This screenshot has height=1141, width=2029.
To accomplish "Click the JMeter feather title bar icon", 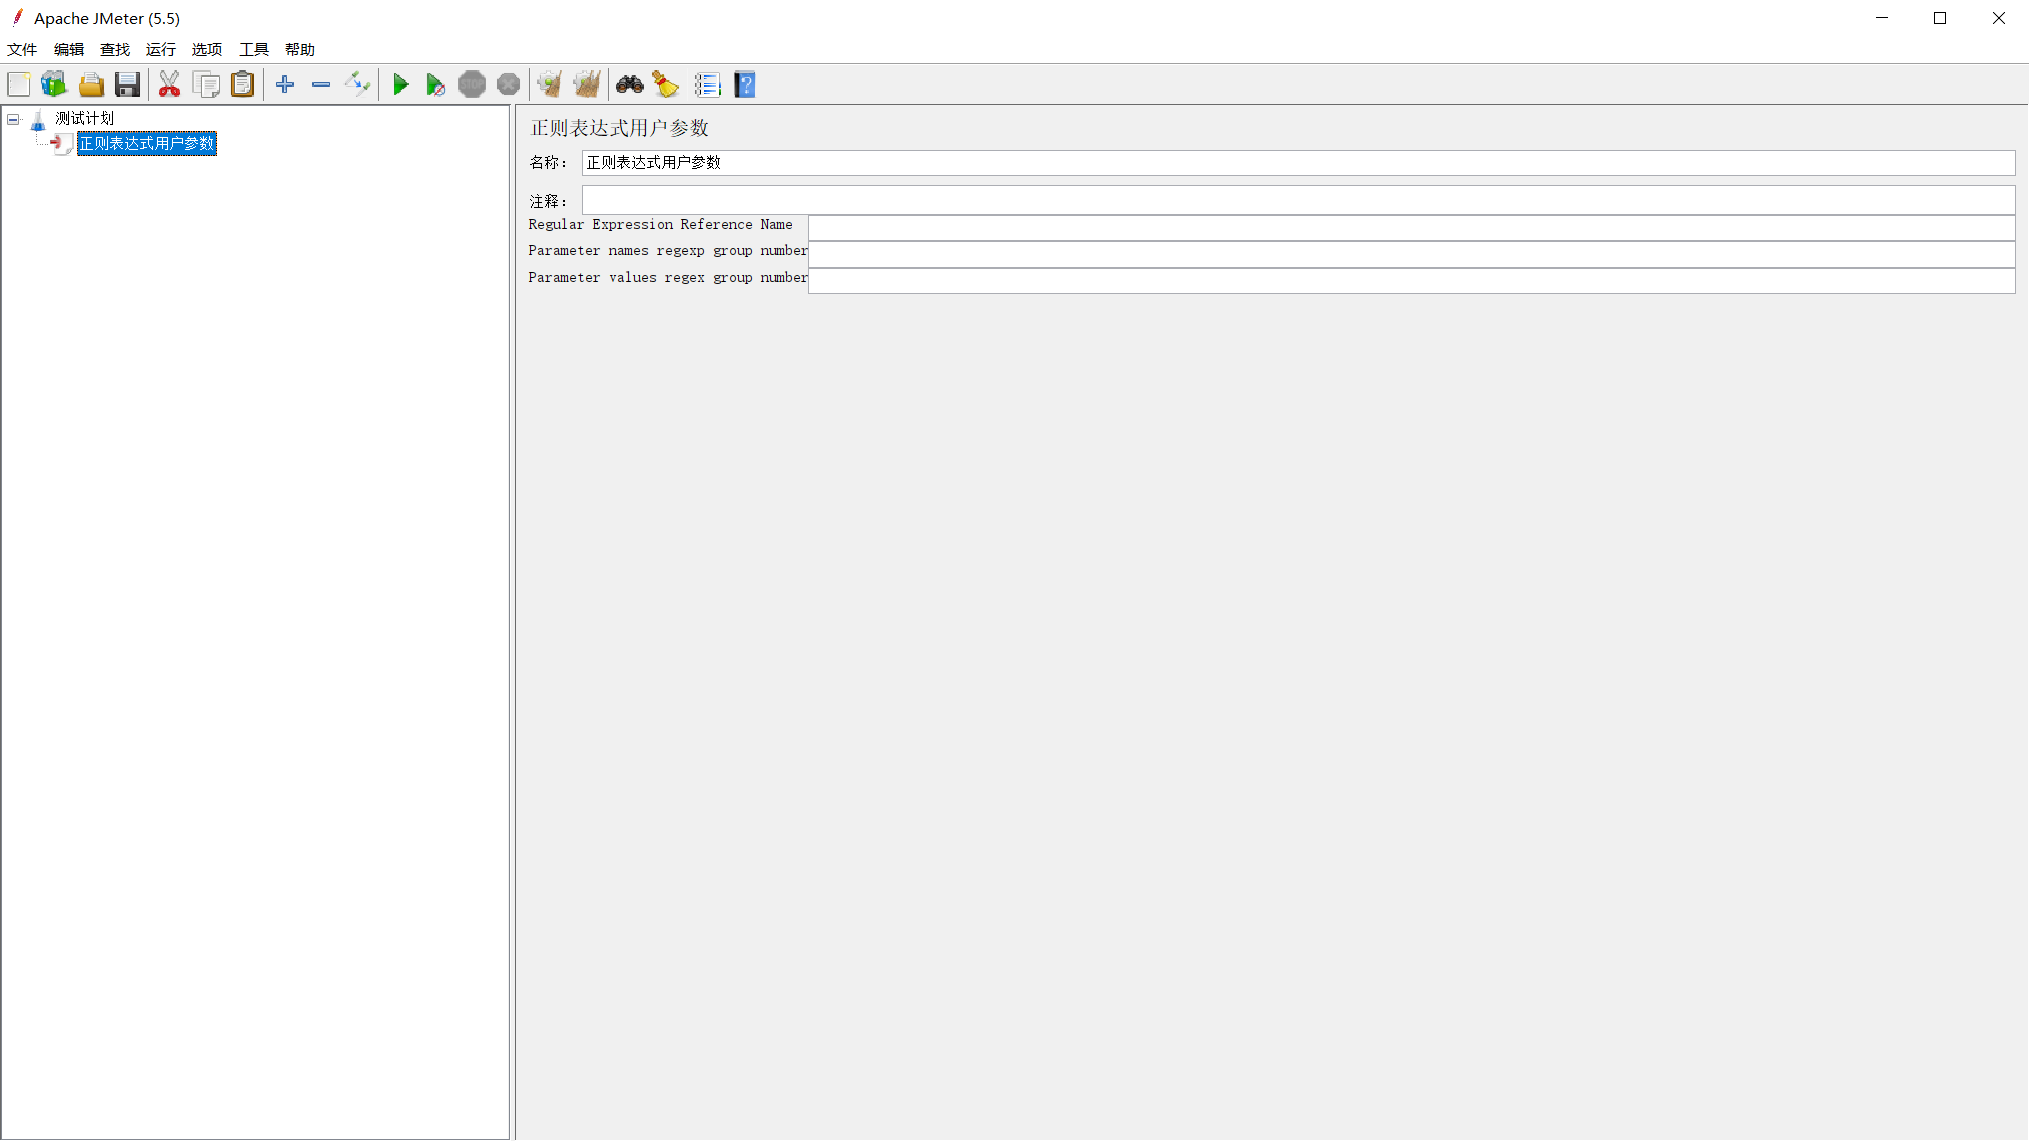I will (17, 18).
